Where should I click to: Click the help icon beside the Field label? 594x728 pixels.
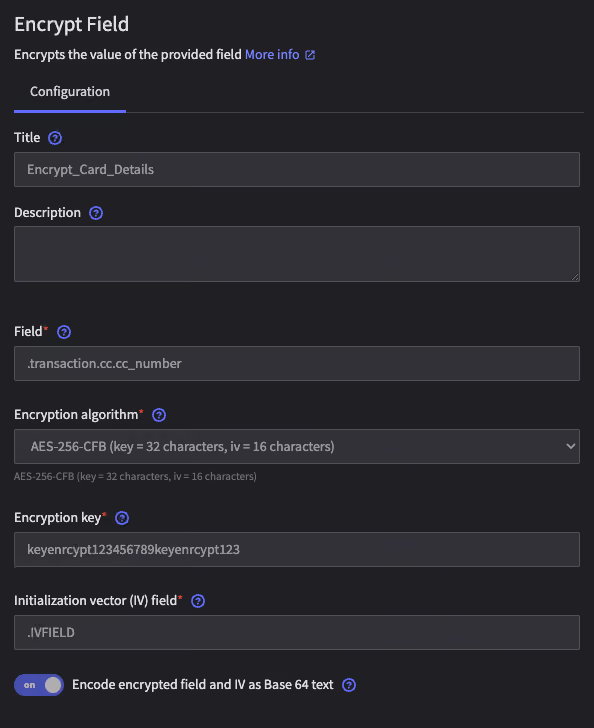pos(64,332)
